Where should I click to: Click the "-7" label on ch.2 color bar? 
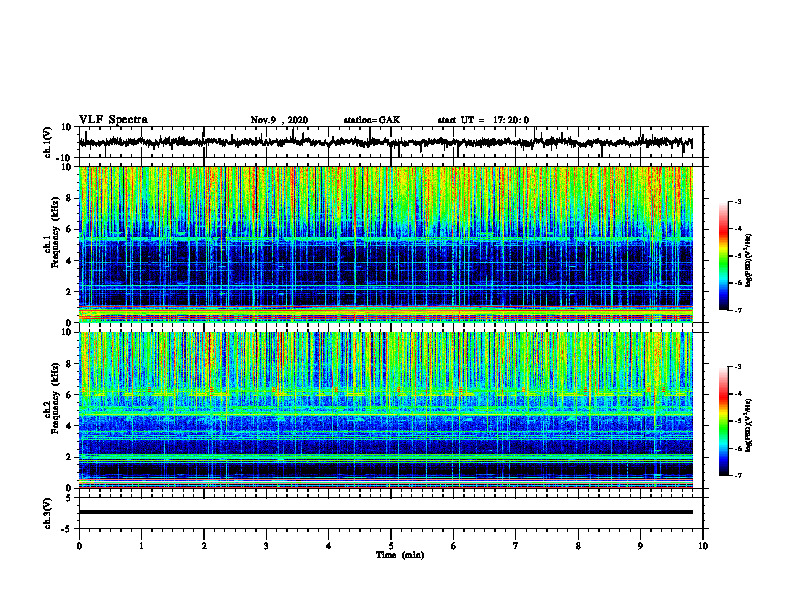[x=738, y=476]
